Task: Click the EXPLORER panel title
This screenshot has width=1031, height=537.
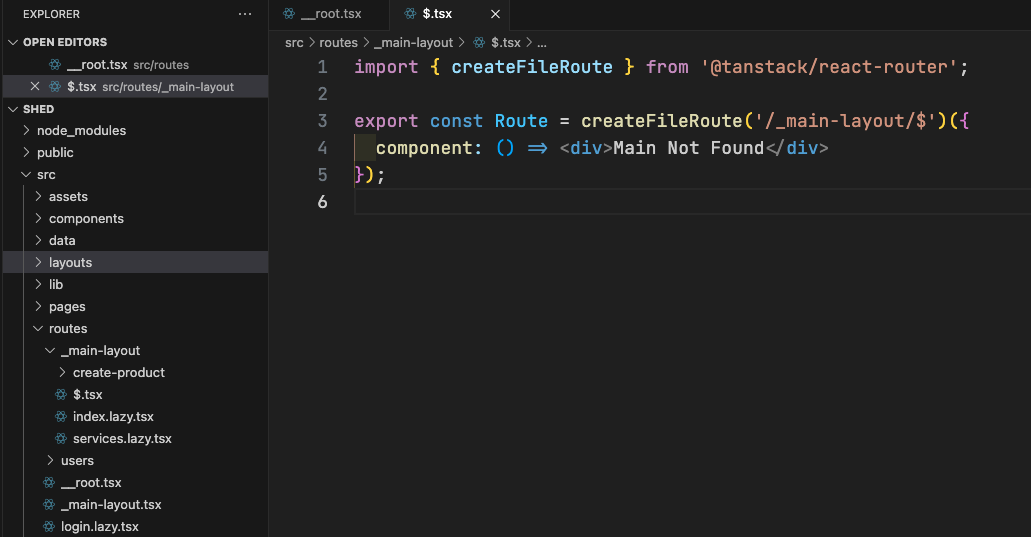Action: tap(51, 14)
